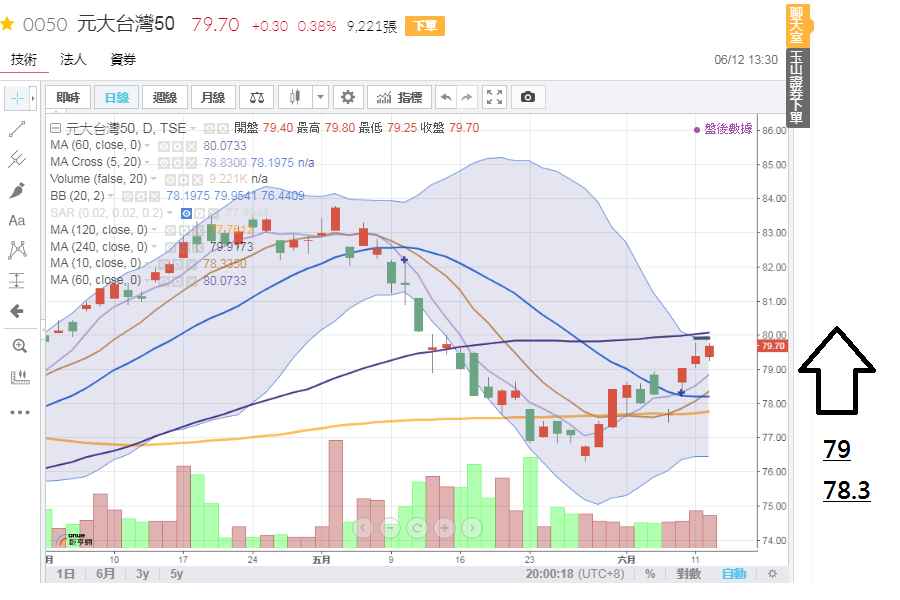Screen dimensions: 900x600
Task: Set chart range to 6月
Action: [x=105, y=574]
